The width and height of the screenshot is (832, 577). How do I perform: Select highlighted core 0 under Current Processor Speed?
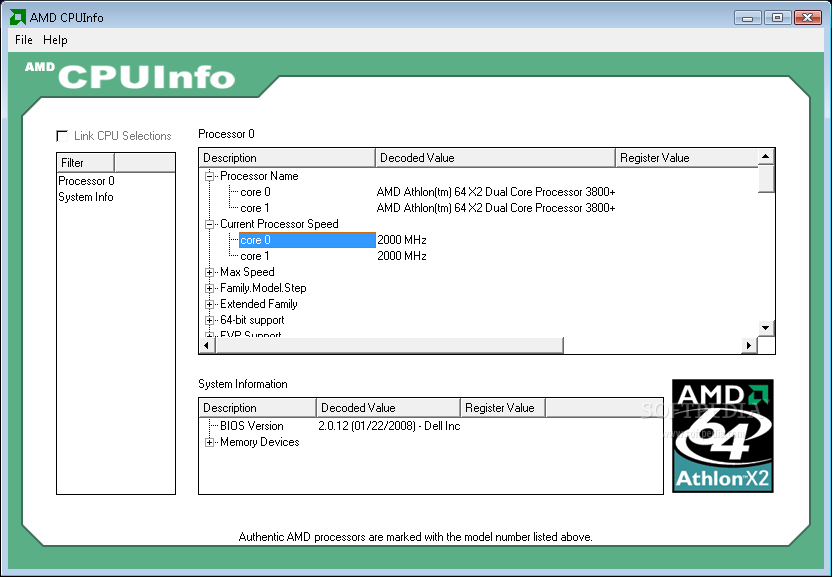[307, 240]
